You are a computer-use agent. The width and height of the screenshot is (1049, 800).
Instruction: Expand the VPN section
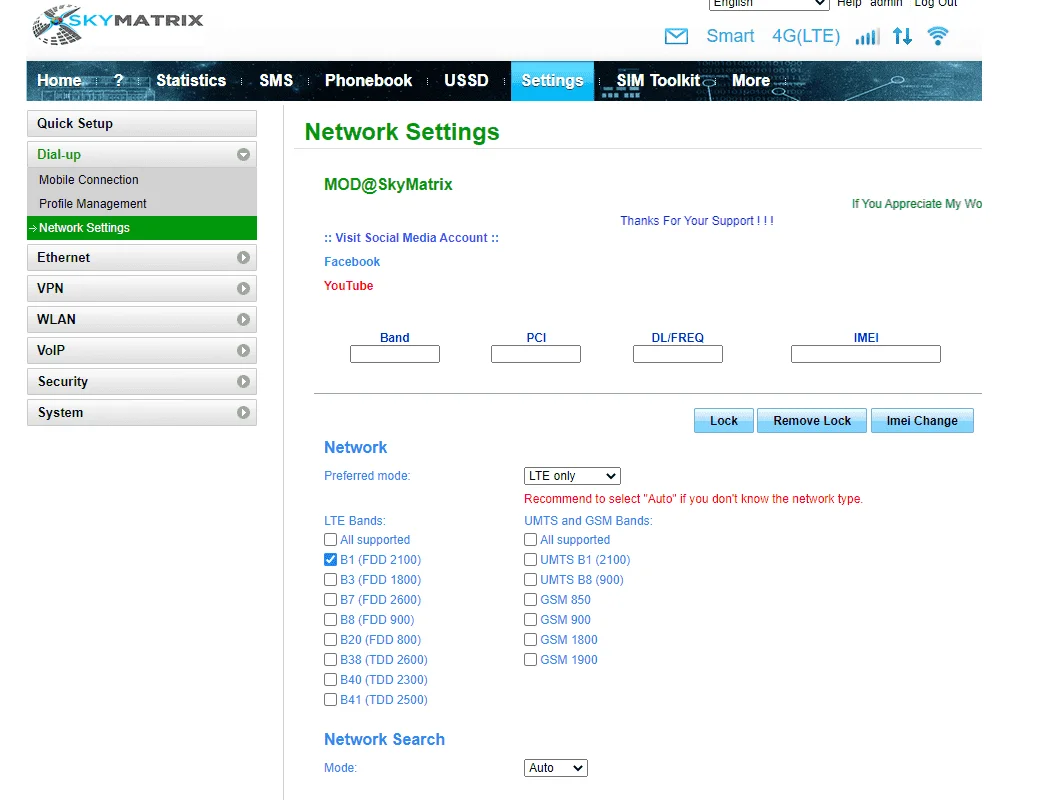pyautogui.click(x=142, y=288)
